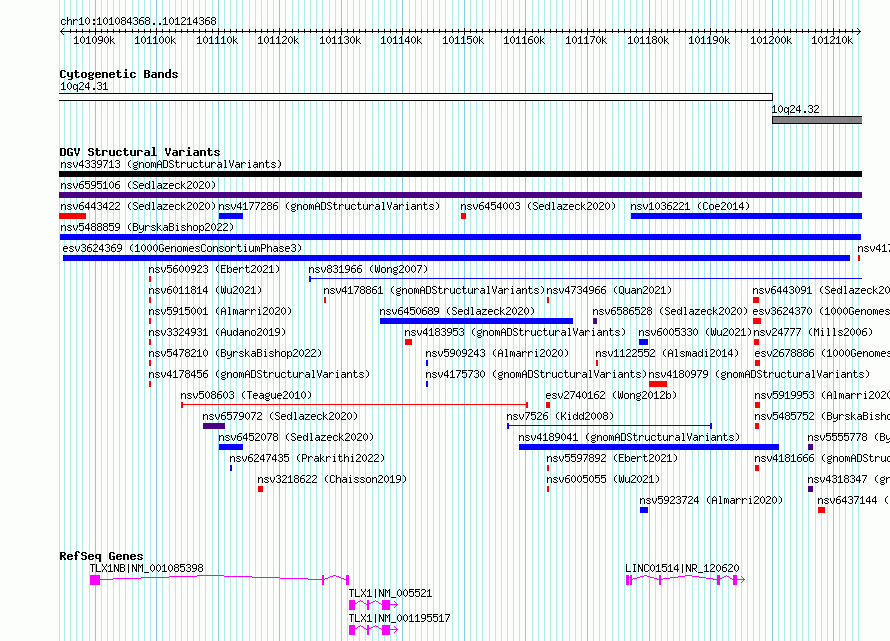This screenshot has width=890, height=641.
Task: Click red marker of nsv3218622 Chaisson2019
Action: [x=261, y=489]
